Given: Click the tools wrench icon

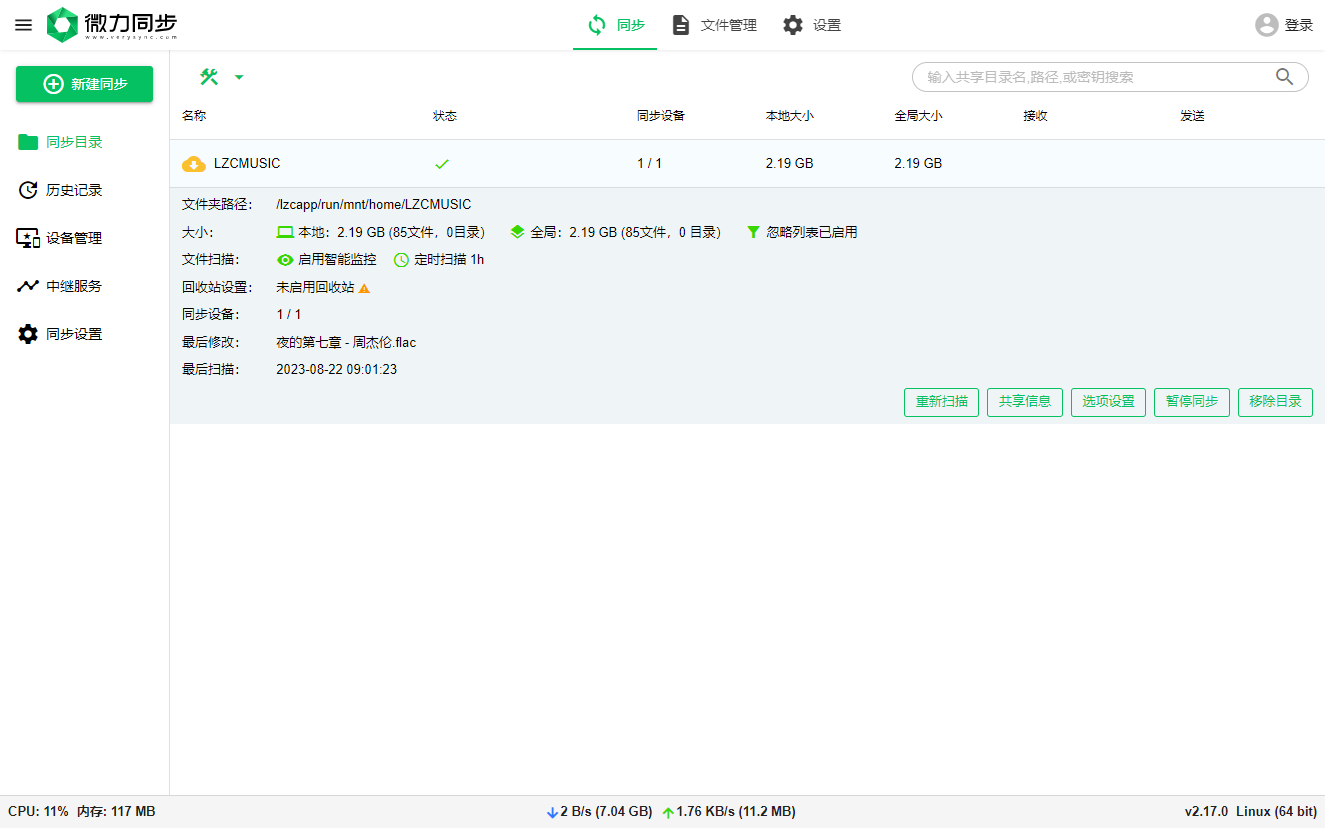Looking at the screenshot, I should [x=209, y=77].
